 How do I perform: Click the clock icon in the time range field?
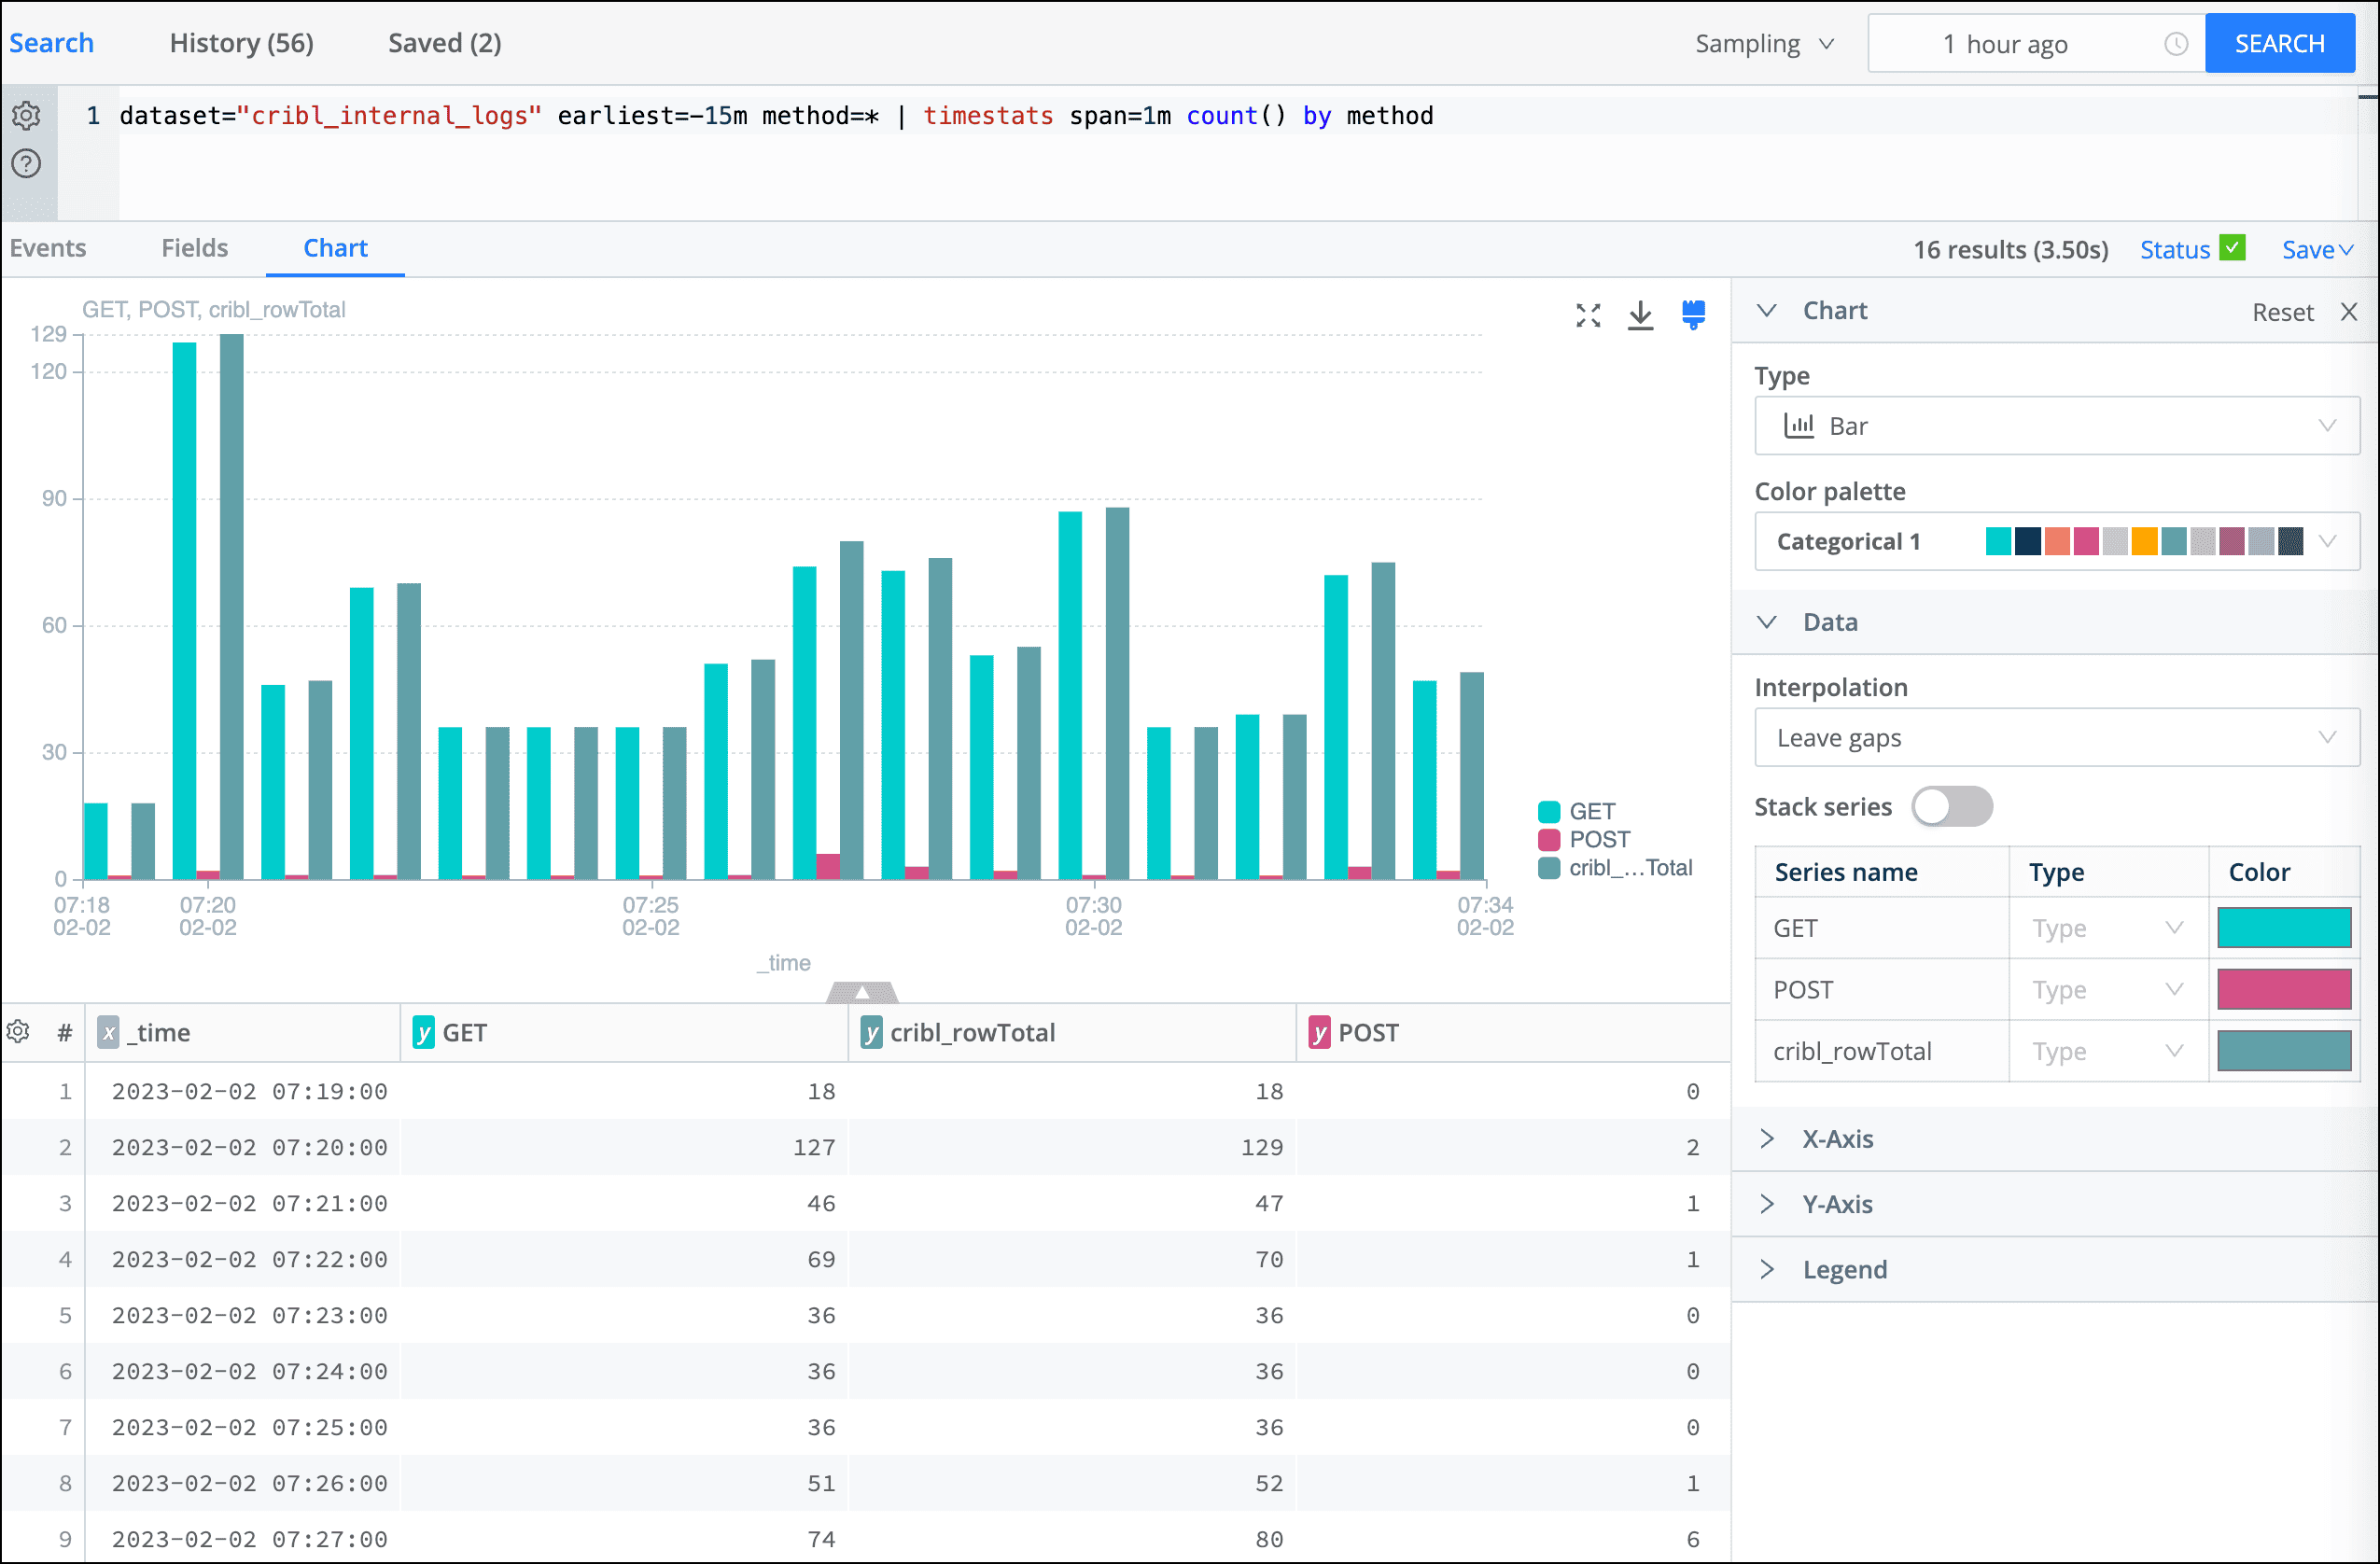point(2176,43)
